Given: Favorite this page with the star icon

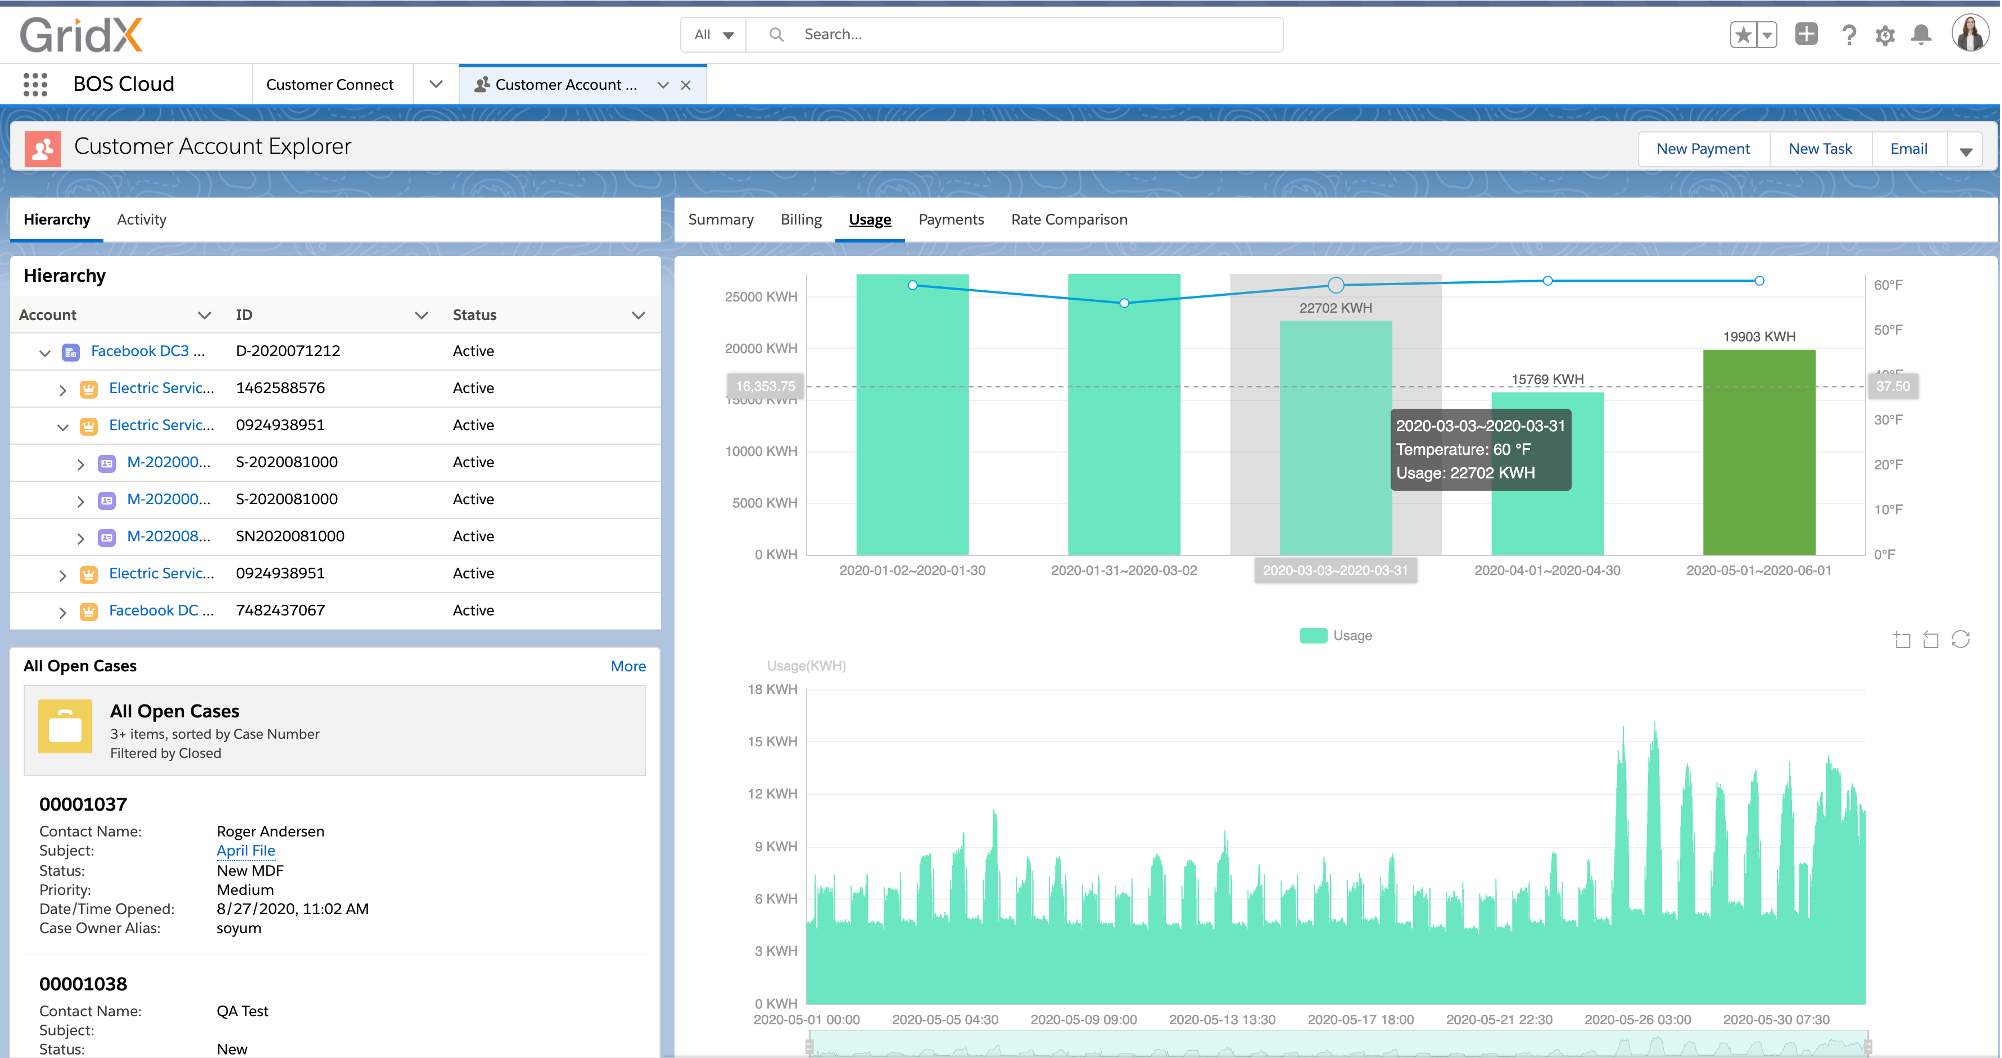Looking at the screenshot, I should pos(1744,33).
